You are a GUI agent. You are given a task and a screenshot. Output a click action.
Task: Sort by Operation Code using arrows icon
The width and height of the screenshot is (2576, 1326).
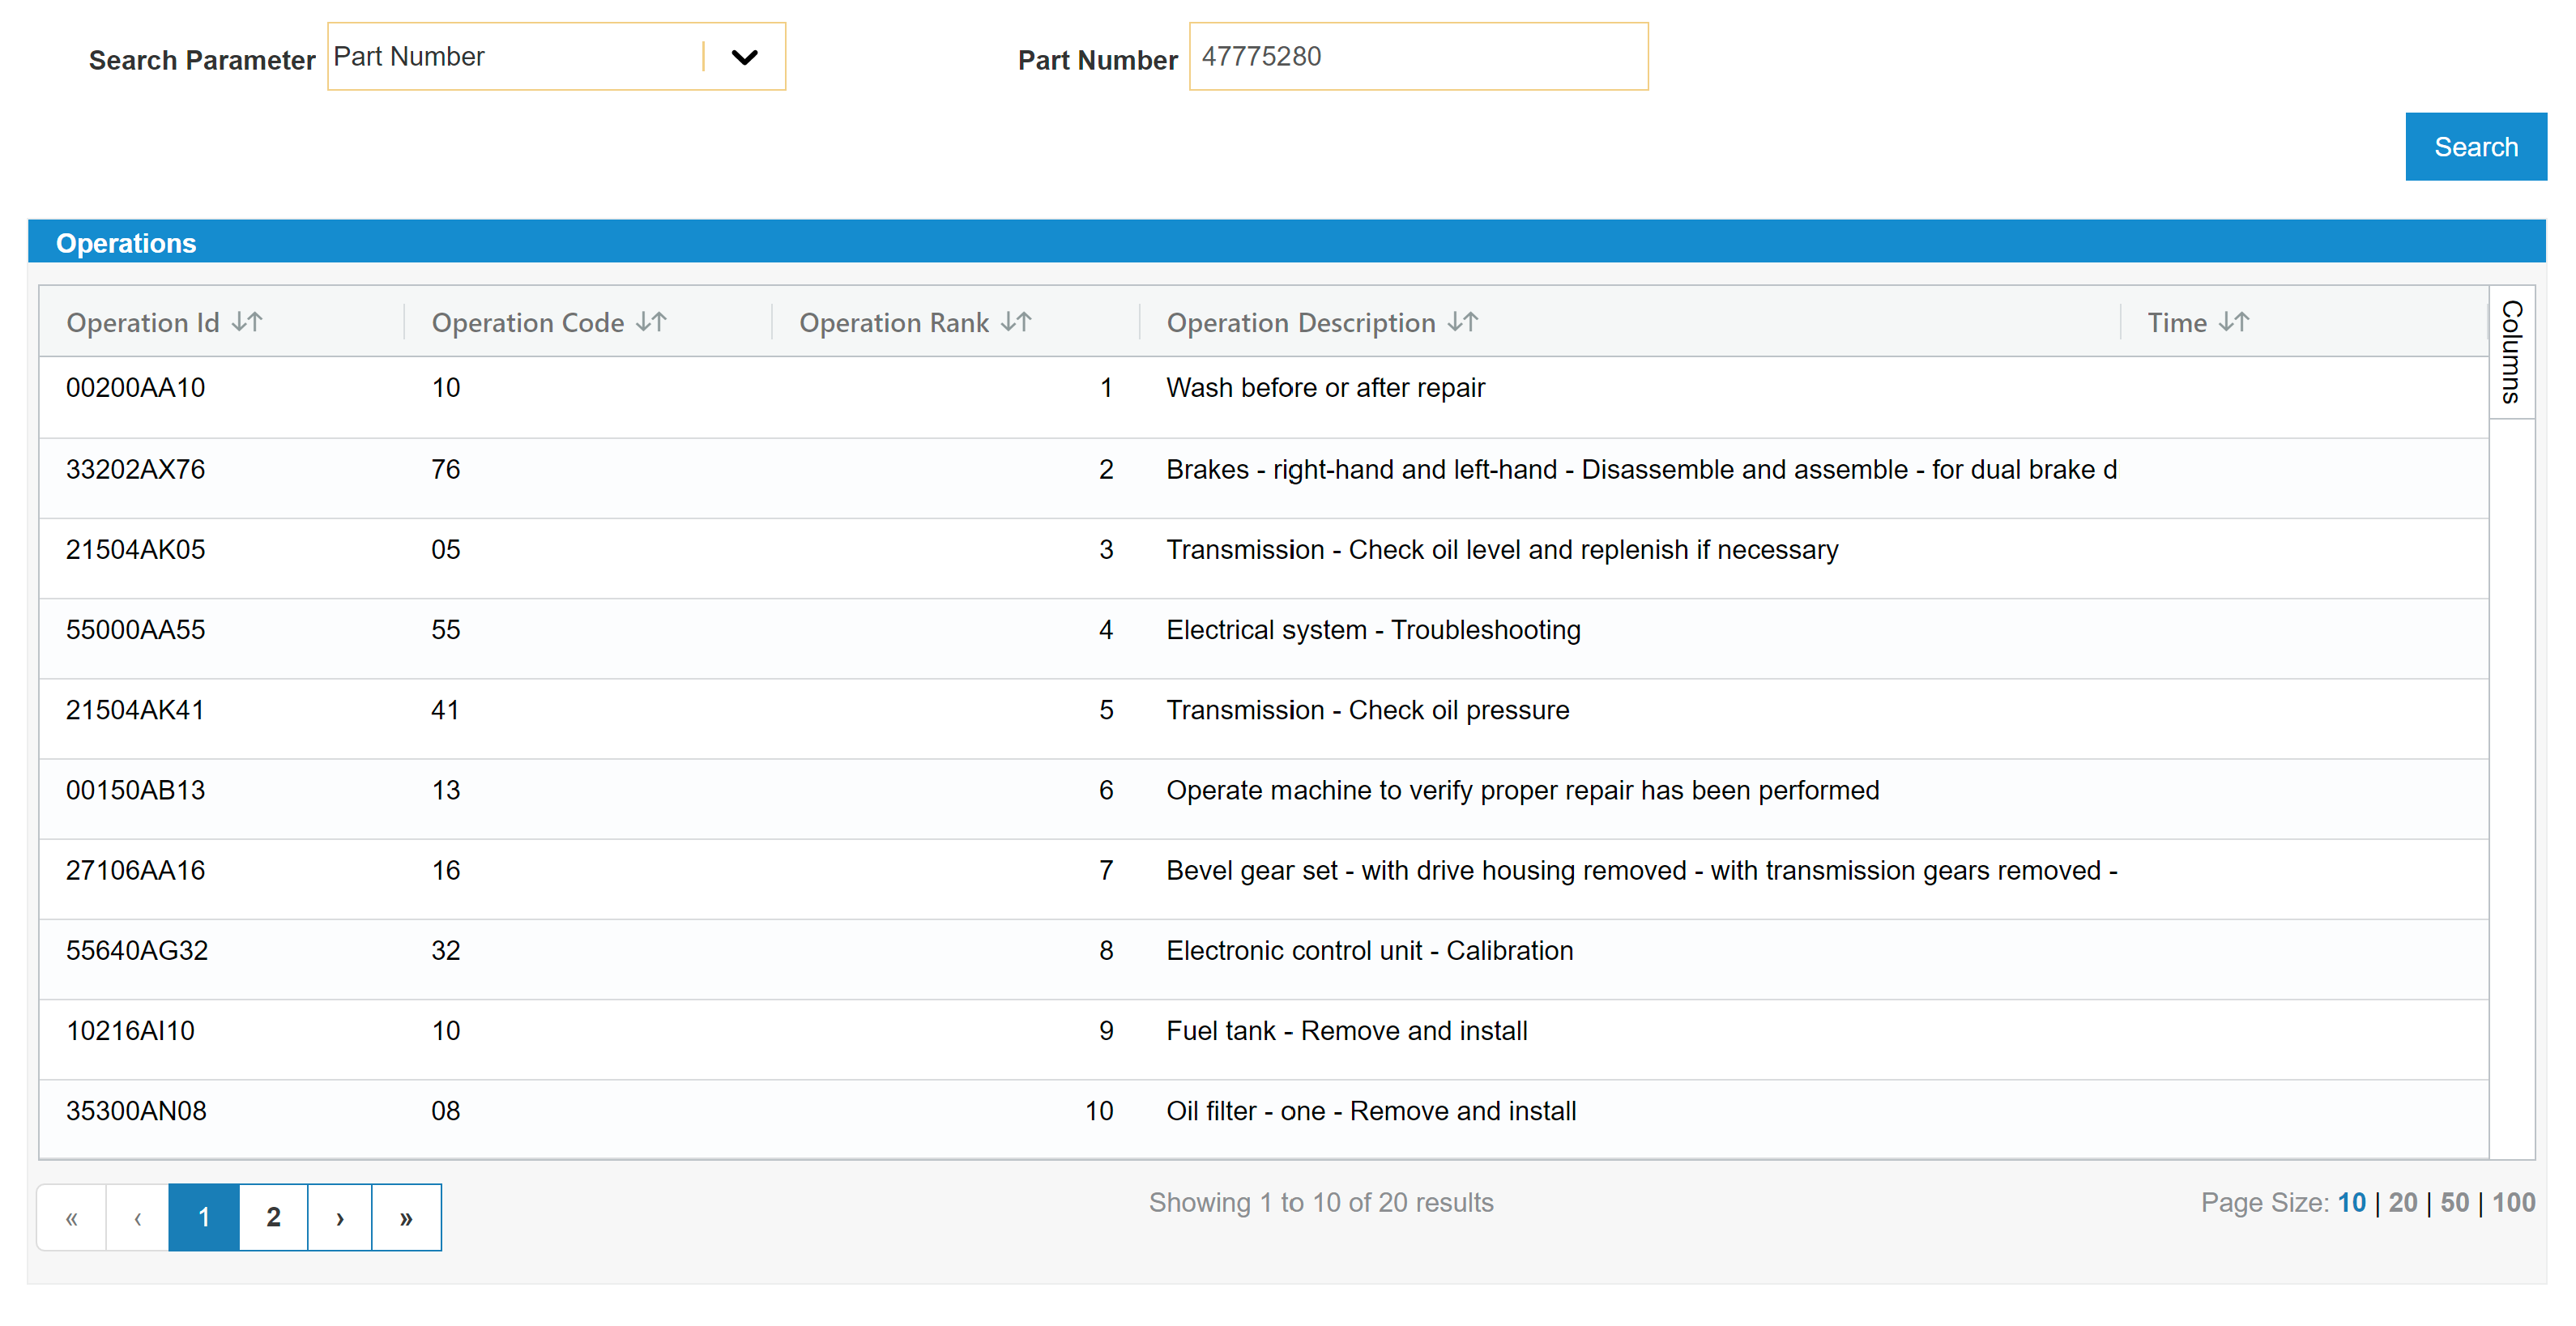click(651, 322)
